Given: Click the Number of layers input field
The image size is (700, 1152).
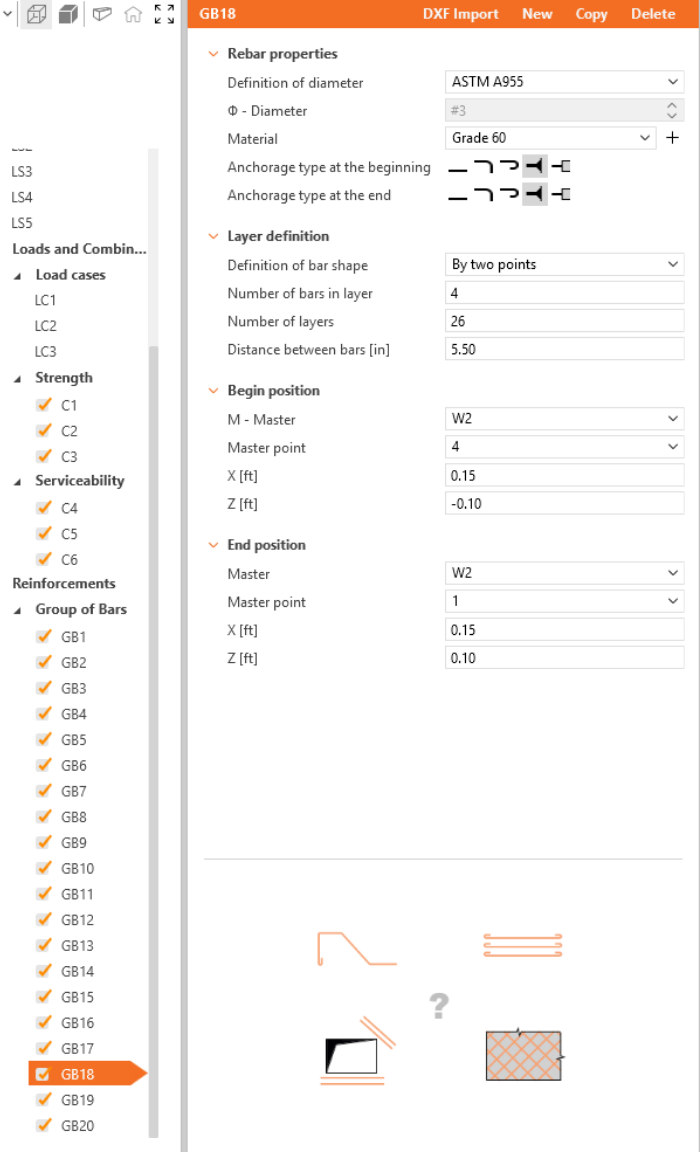Looking at the screenshot, I should tap(564, 321).
